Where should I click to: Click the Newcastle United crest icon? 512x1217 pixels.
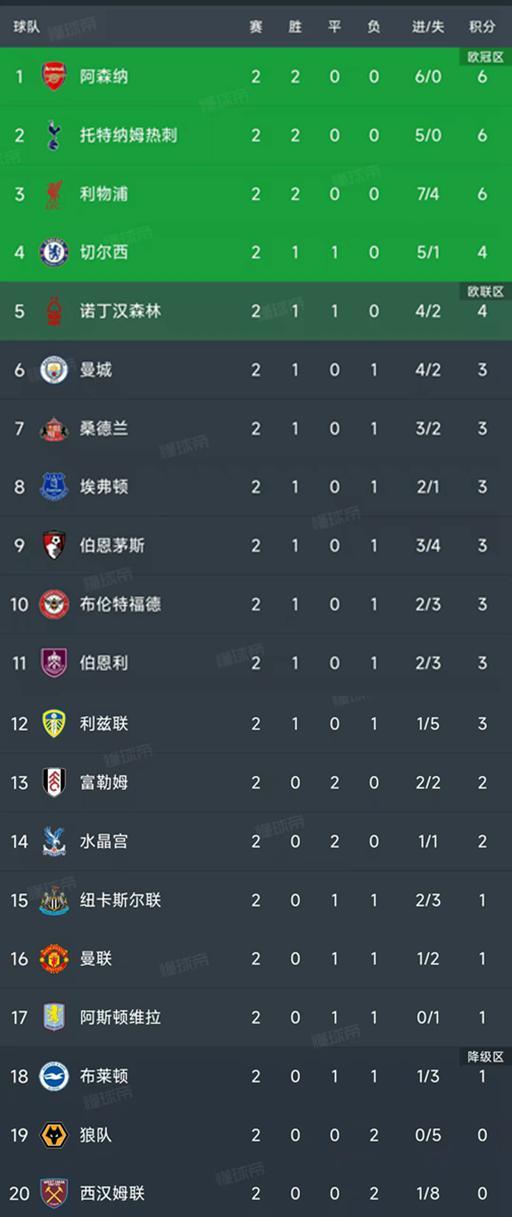54,900
